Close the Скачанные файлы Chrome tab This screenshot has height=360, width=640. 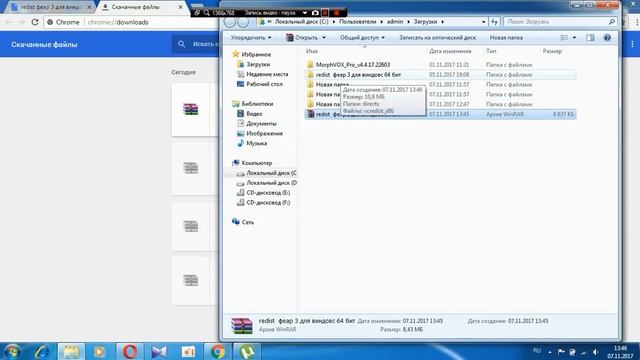180,7
